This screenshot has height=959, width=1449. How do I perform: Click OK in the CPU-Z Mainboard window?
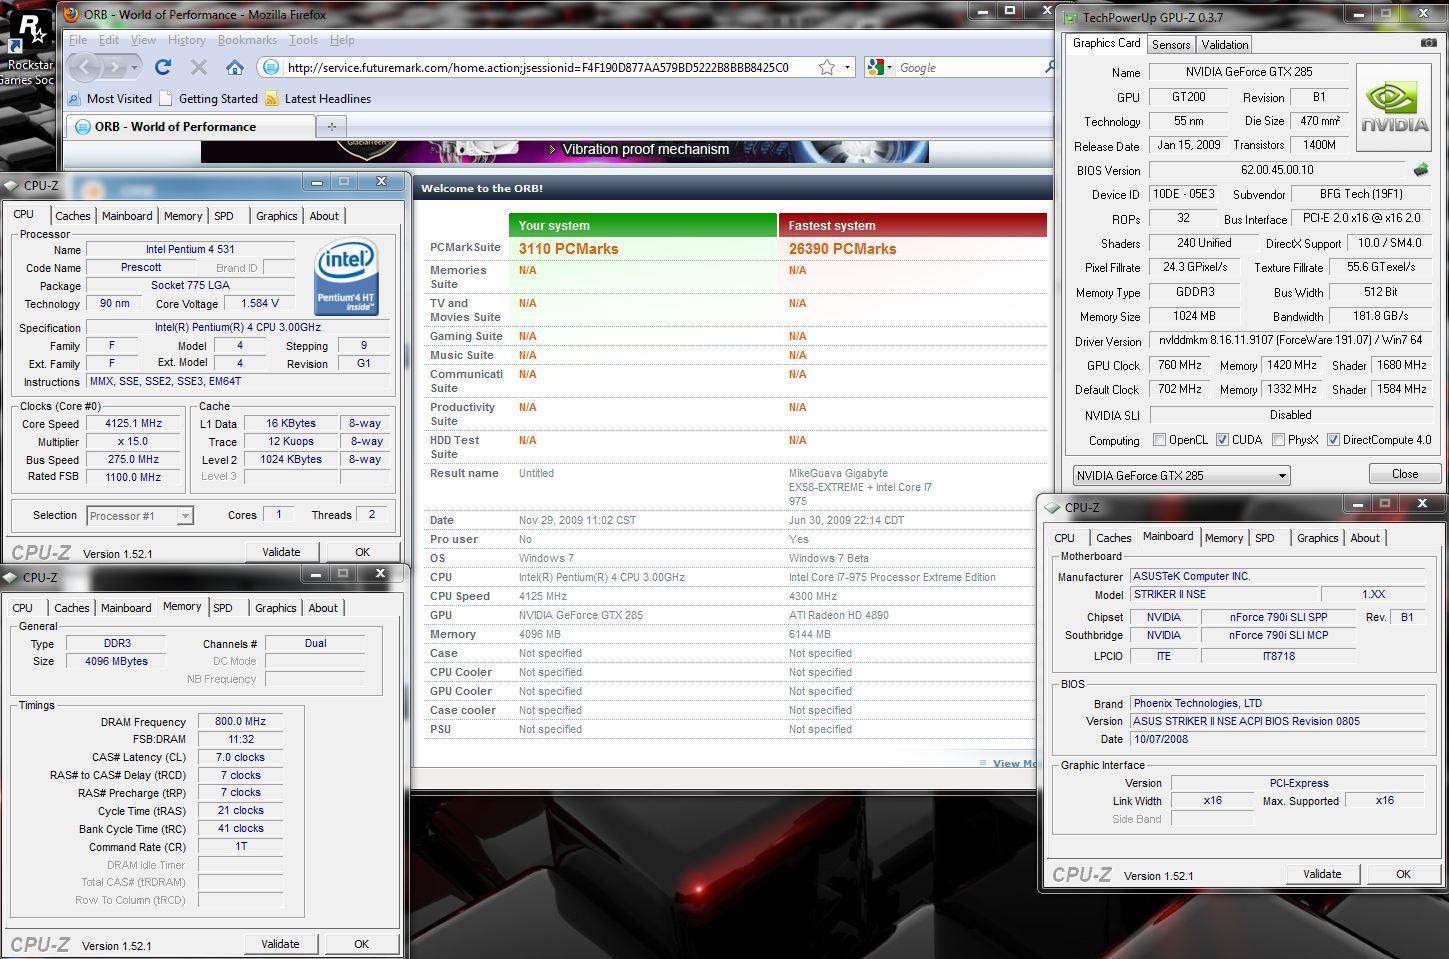coord(1403,874)
